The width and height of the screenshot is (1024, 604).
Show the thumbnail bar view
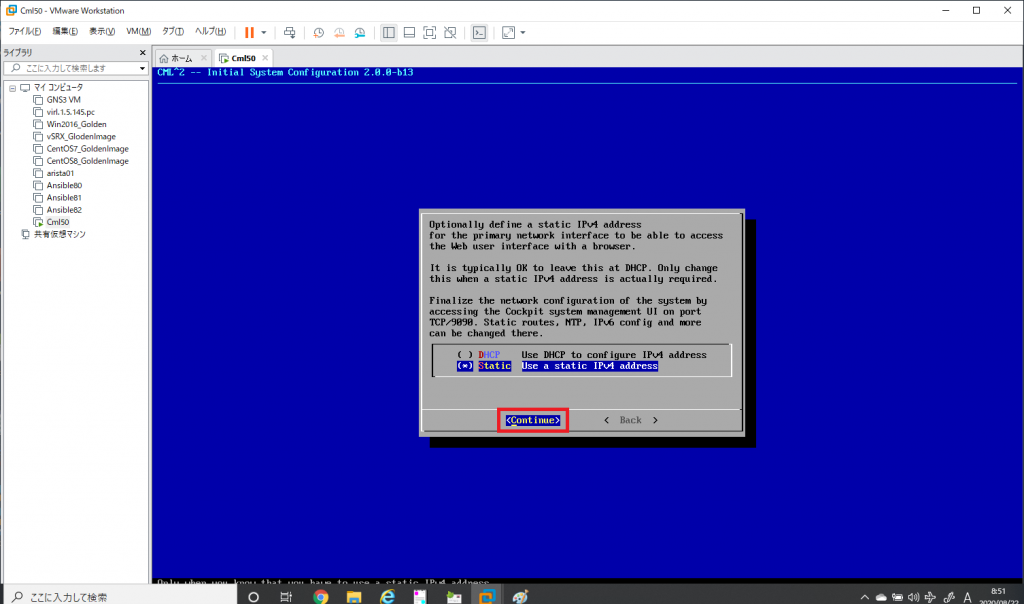pyautogui.click(x=410, y=32)
